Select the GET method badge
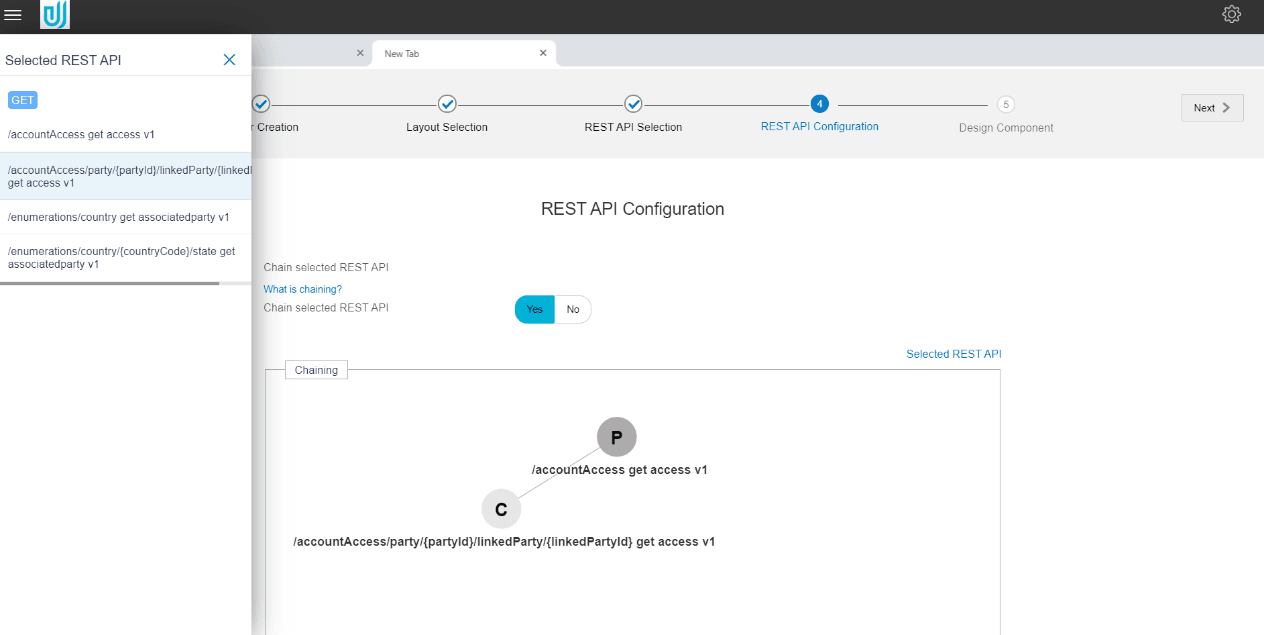Image resolution: width=1264 pixels, height=635 pixels. (x=23, y=100)
